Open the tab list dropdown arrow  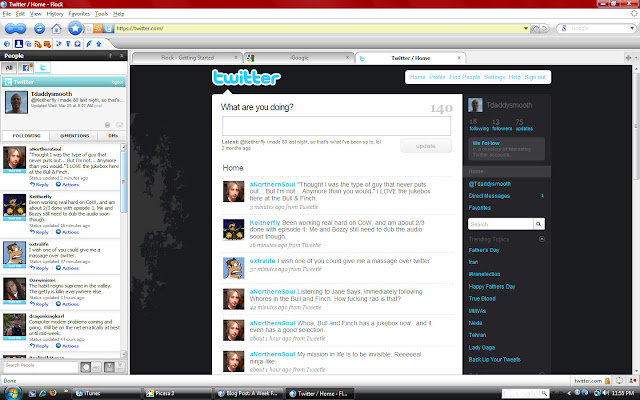pos(636,58)
